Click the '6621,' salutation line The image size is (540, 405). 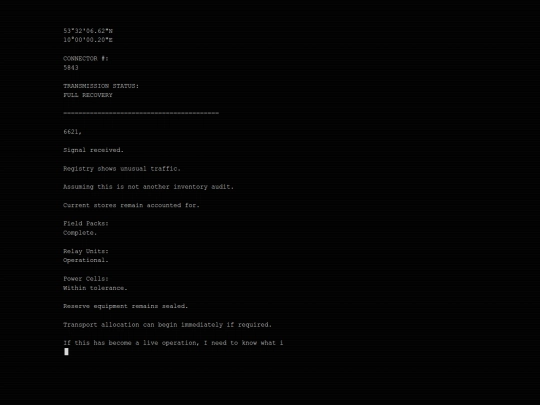72,132
